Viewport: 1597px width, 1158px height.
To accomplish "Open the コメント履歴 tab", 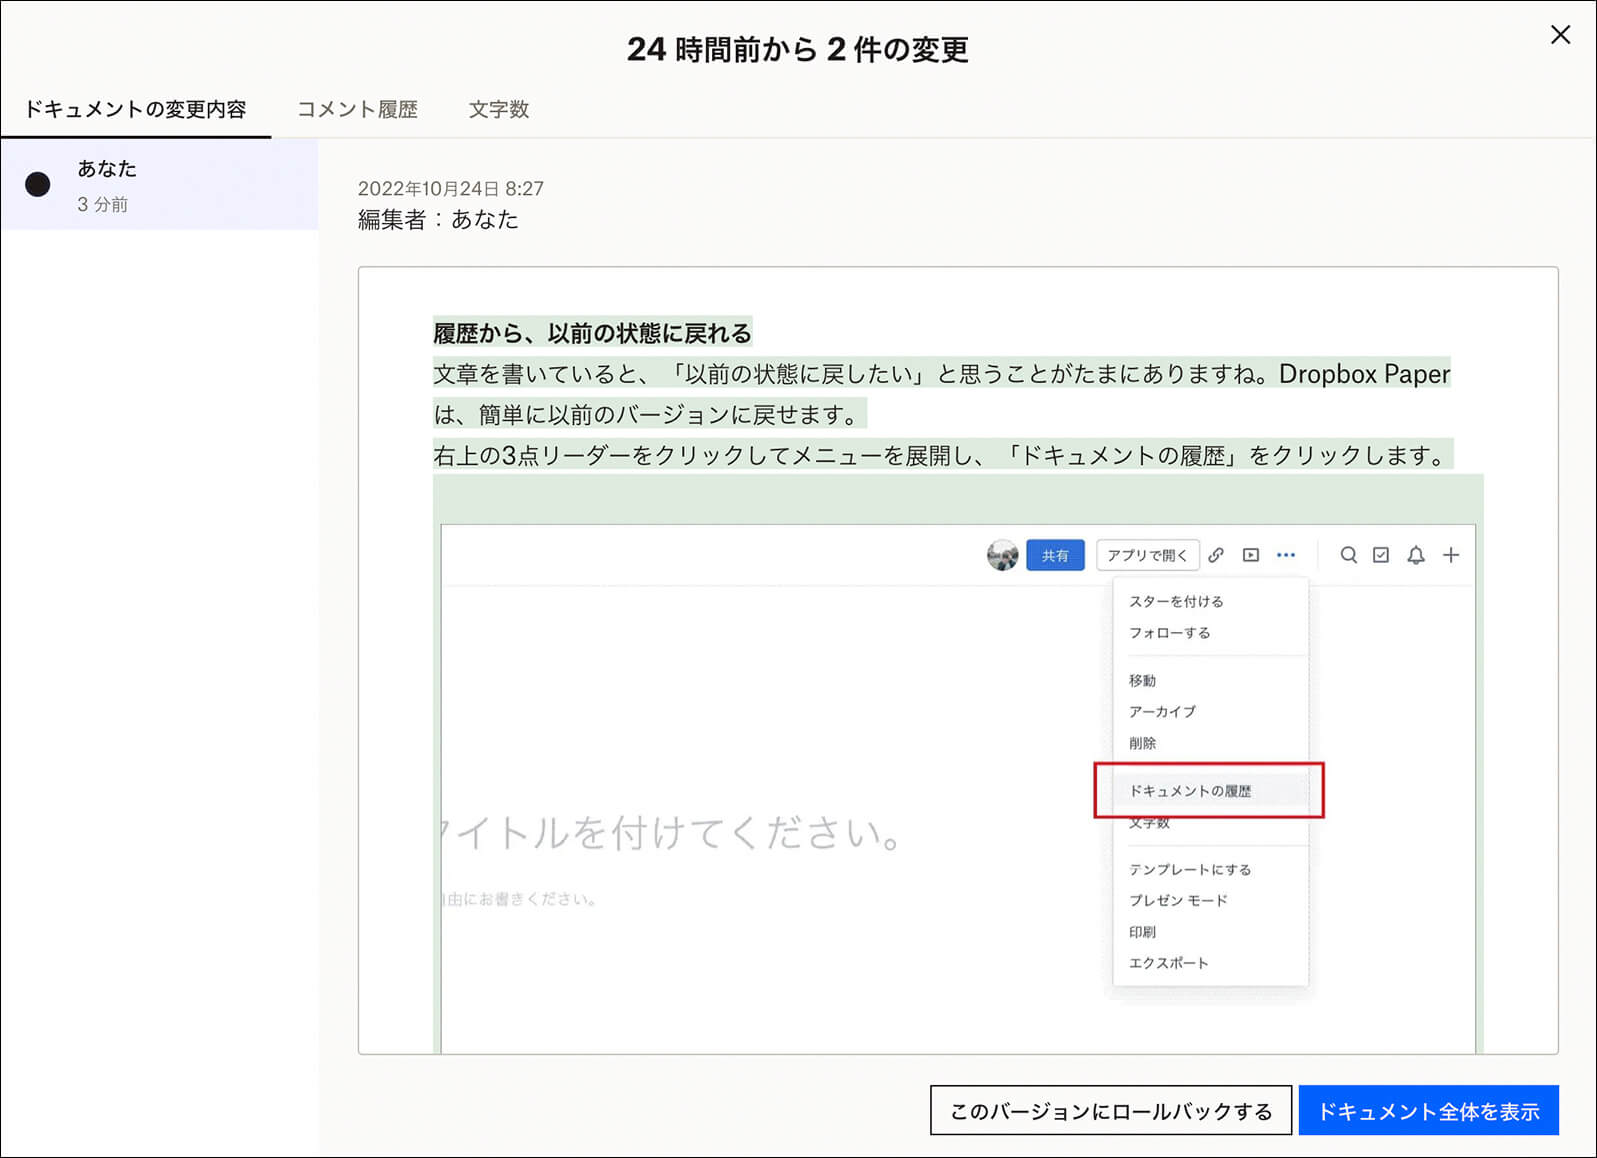I will [x=357, y=109].
